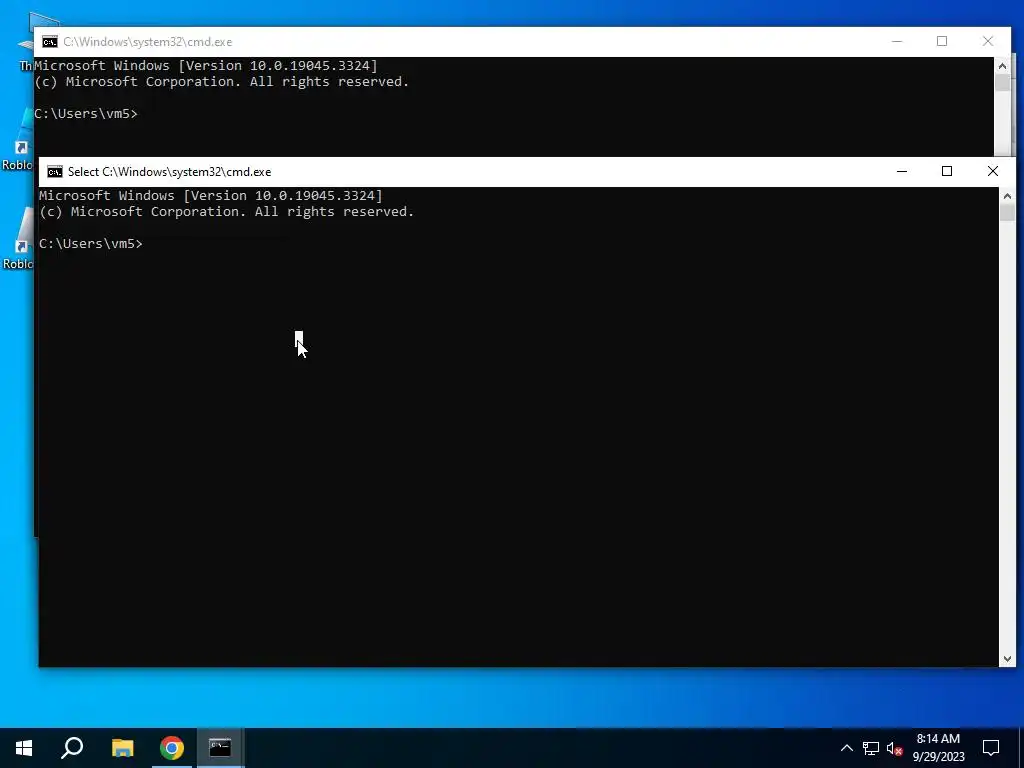Viewport: 1024px width, 768px height.
Task: Click '(c) Microsoft Corporation' line in front window
Action: [x=227, y=212]
